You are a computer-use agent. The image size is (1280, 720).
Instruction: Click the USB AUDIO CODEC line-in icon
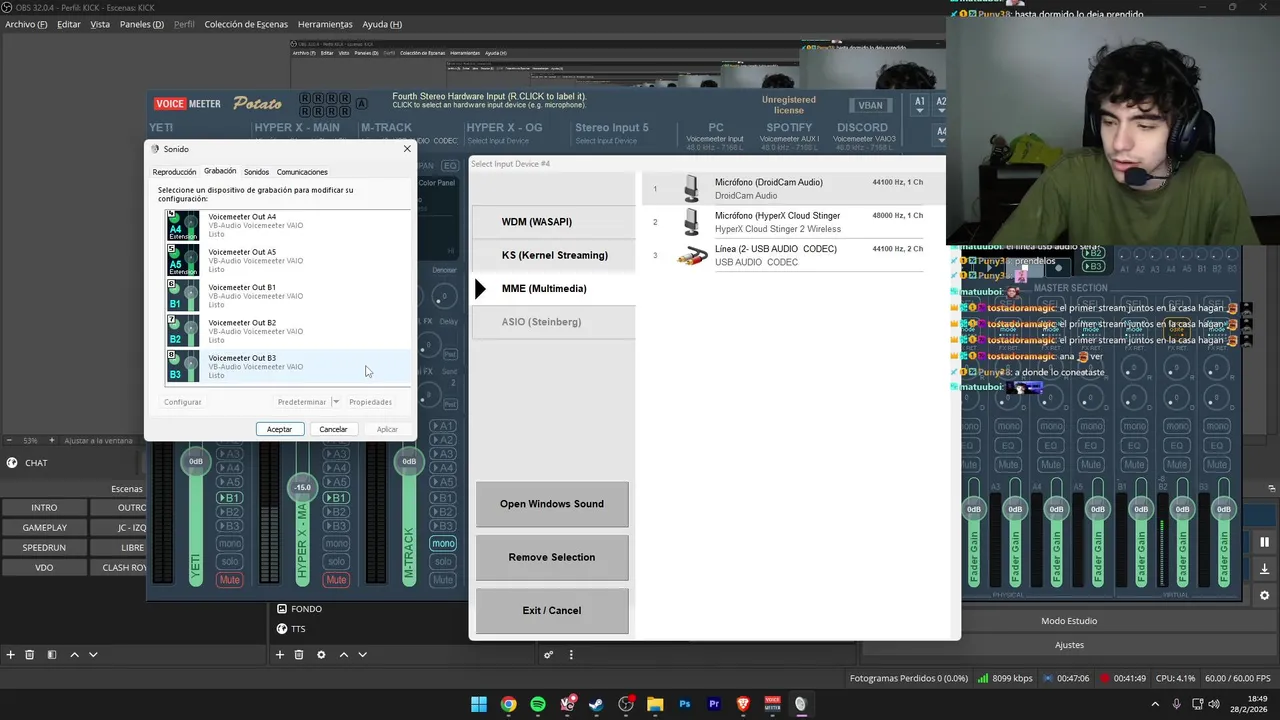point(691,256)
